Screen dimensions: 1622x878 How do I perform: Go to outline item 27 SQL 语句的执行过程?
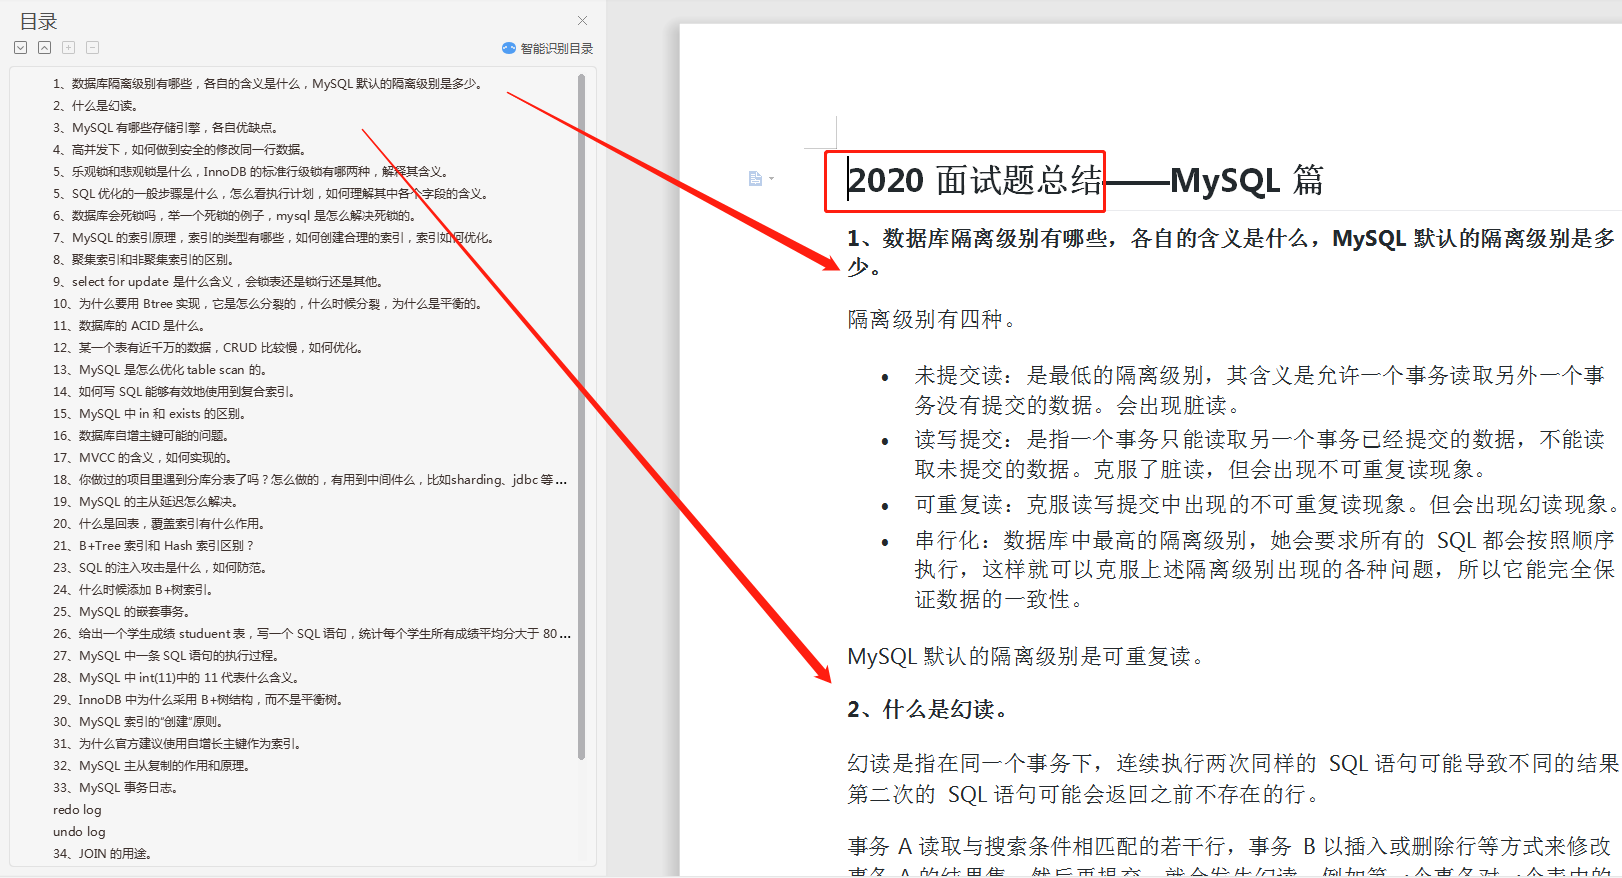[x=167, y=656]
